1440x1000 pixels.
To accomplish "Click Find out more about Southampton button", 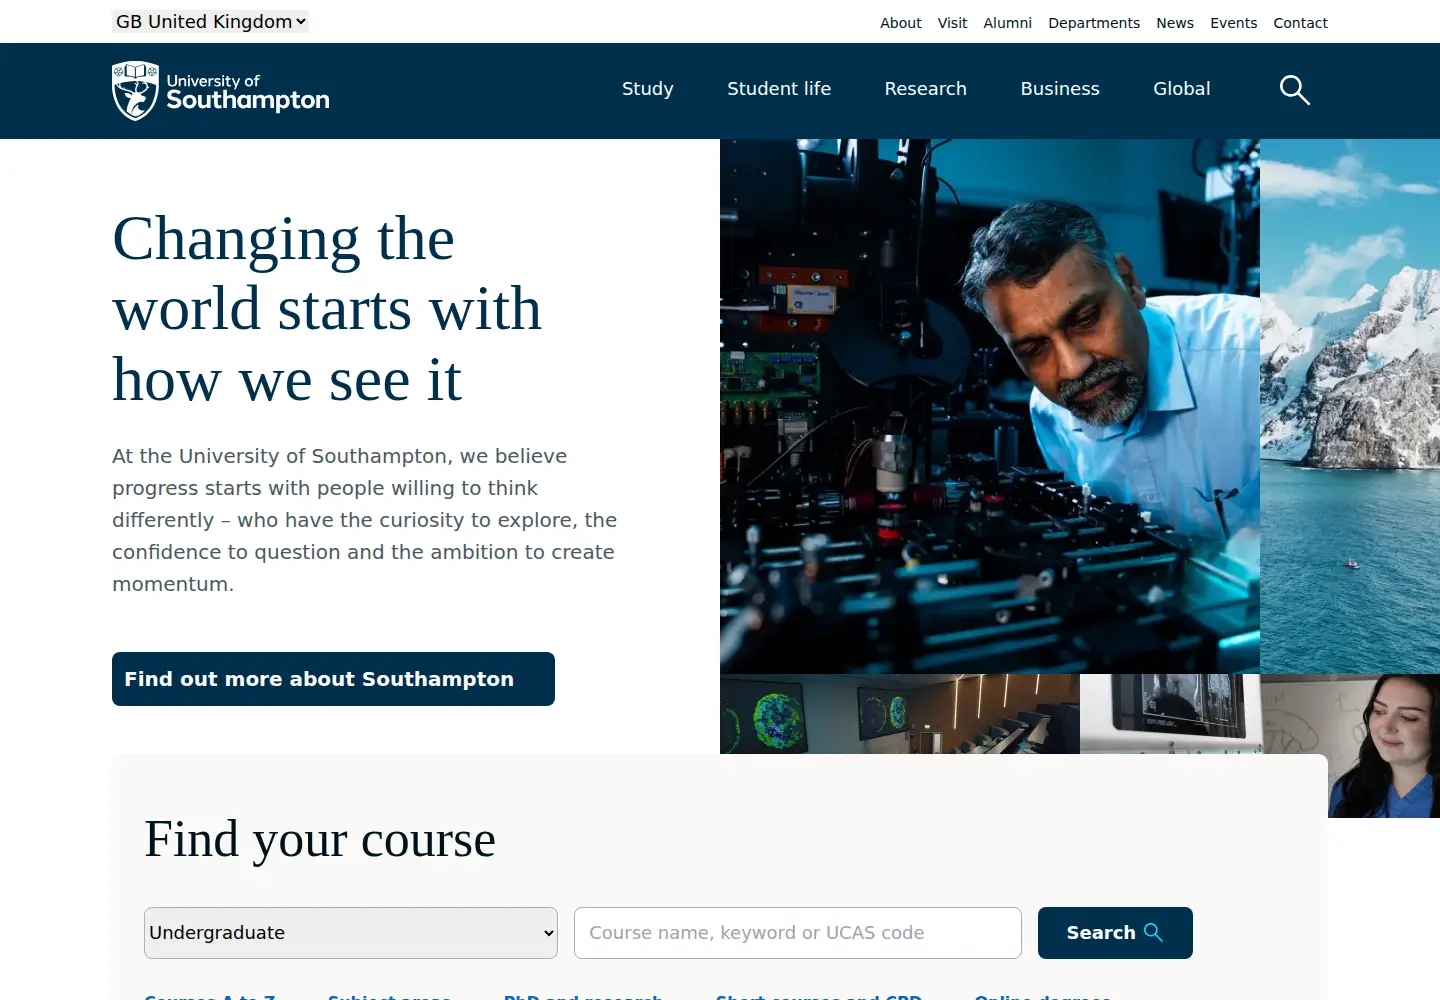I will tap(333, 679).
